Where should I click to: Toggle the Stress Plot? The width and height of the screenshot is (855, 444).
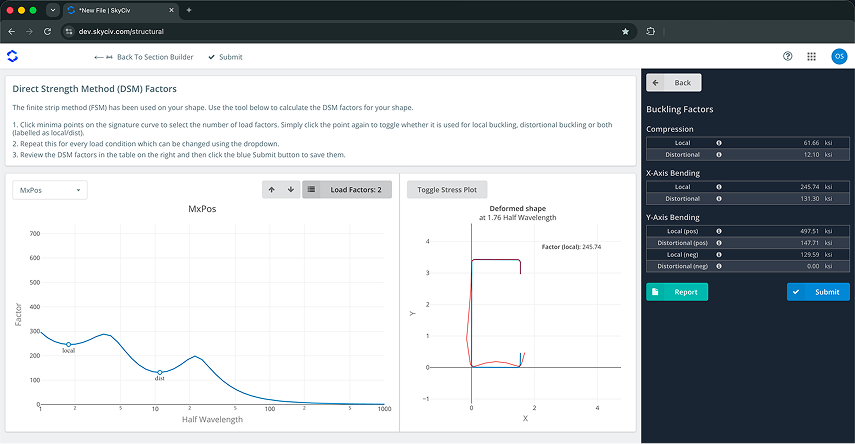coord(447,190)
